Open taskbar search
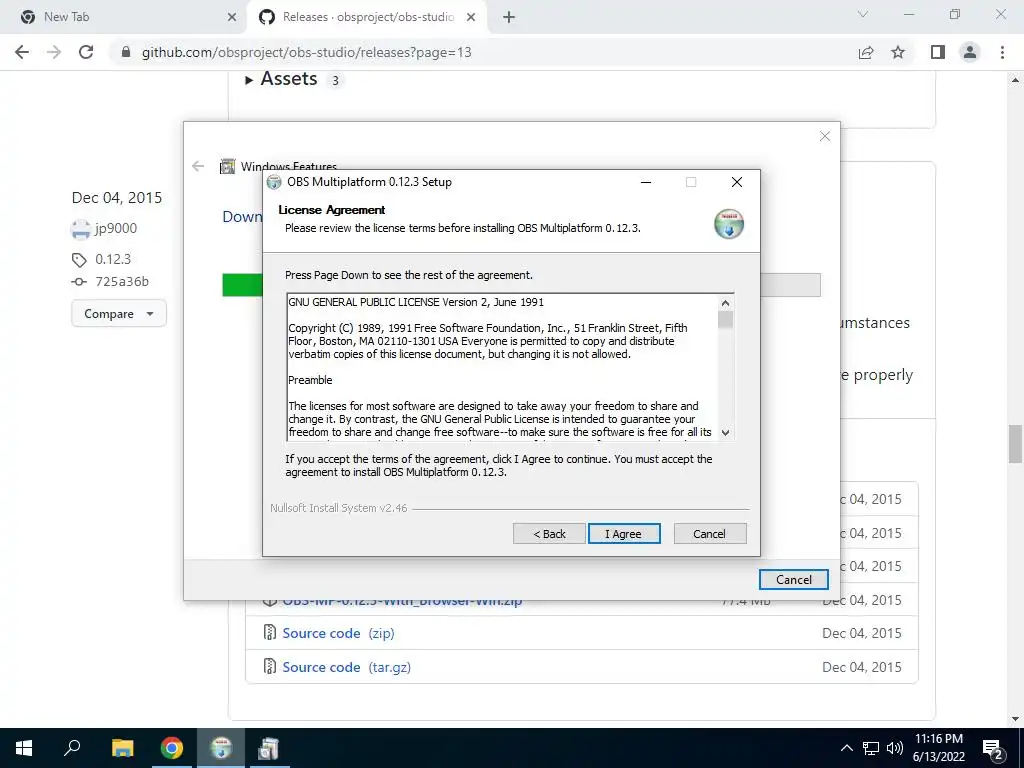This screenshot has width=1024, height=768. coord(72,748)
